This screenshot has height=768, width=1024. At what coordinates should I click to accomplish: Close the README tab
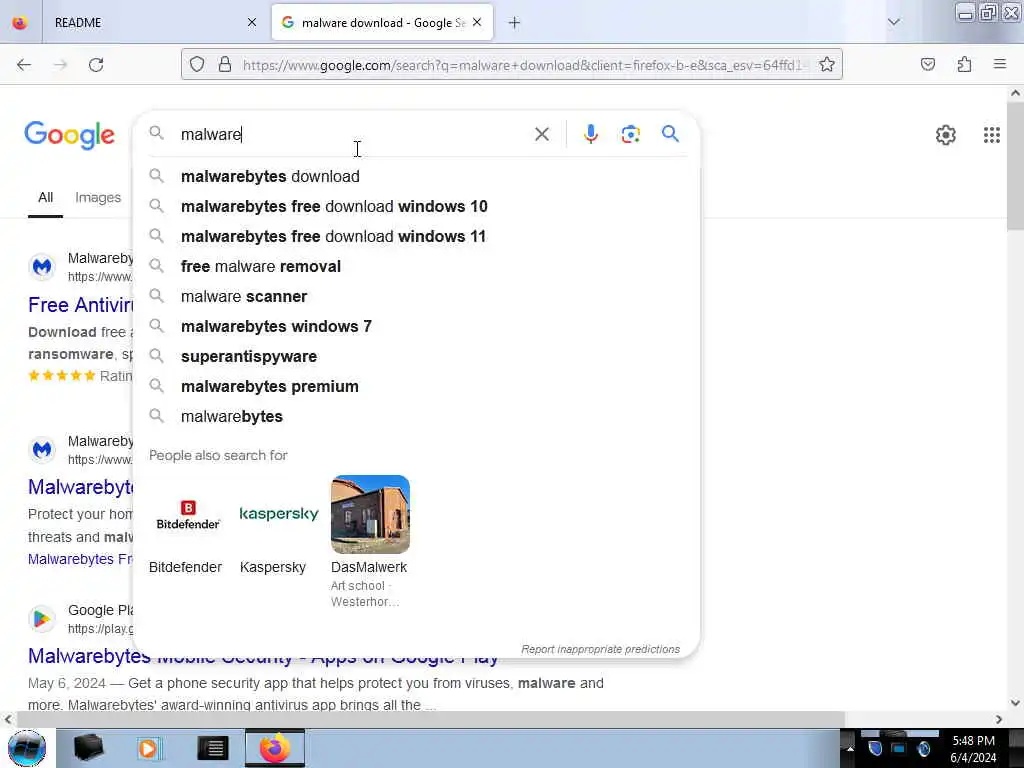tap(252, 22)
